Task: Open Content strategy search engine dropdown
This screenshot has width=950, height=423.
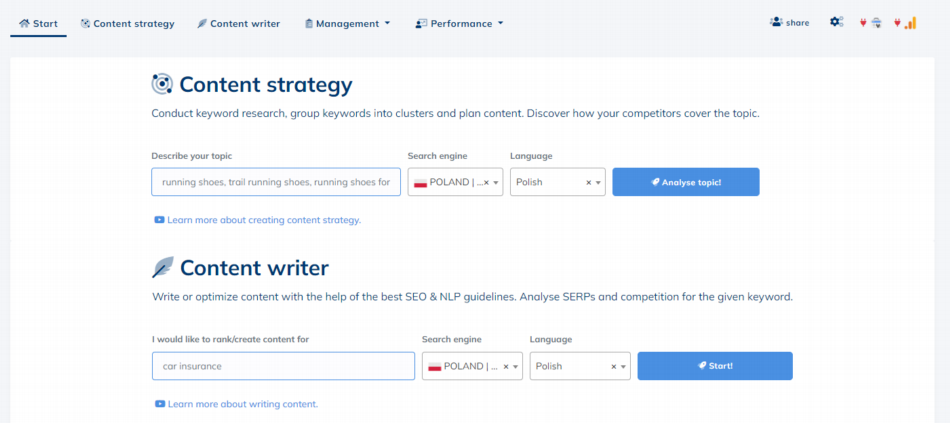Action: (x=497, y=183)
